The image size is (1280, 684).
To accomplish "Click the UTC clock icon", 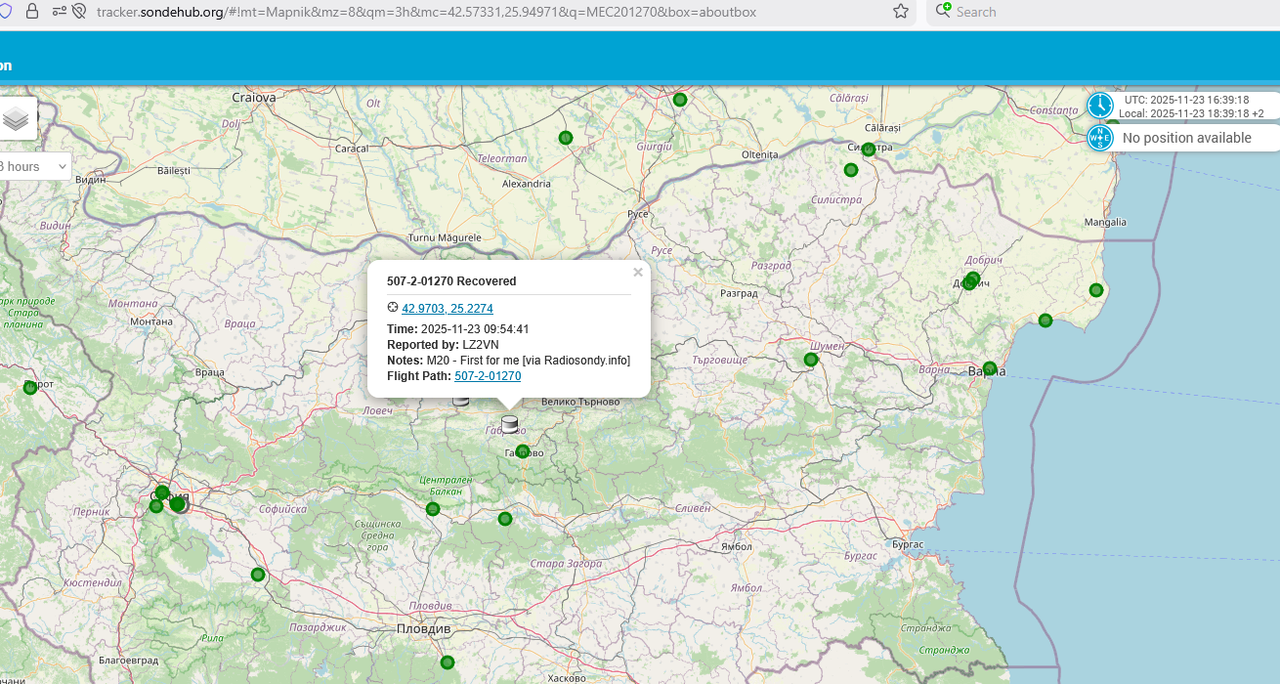I will pos(1100,106).
